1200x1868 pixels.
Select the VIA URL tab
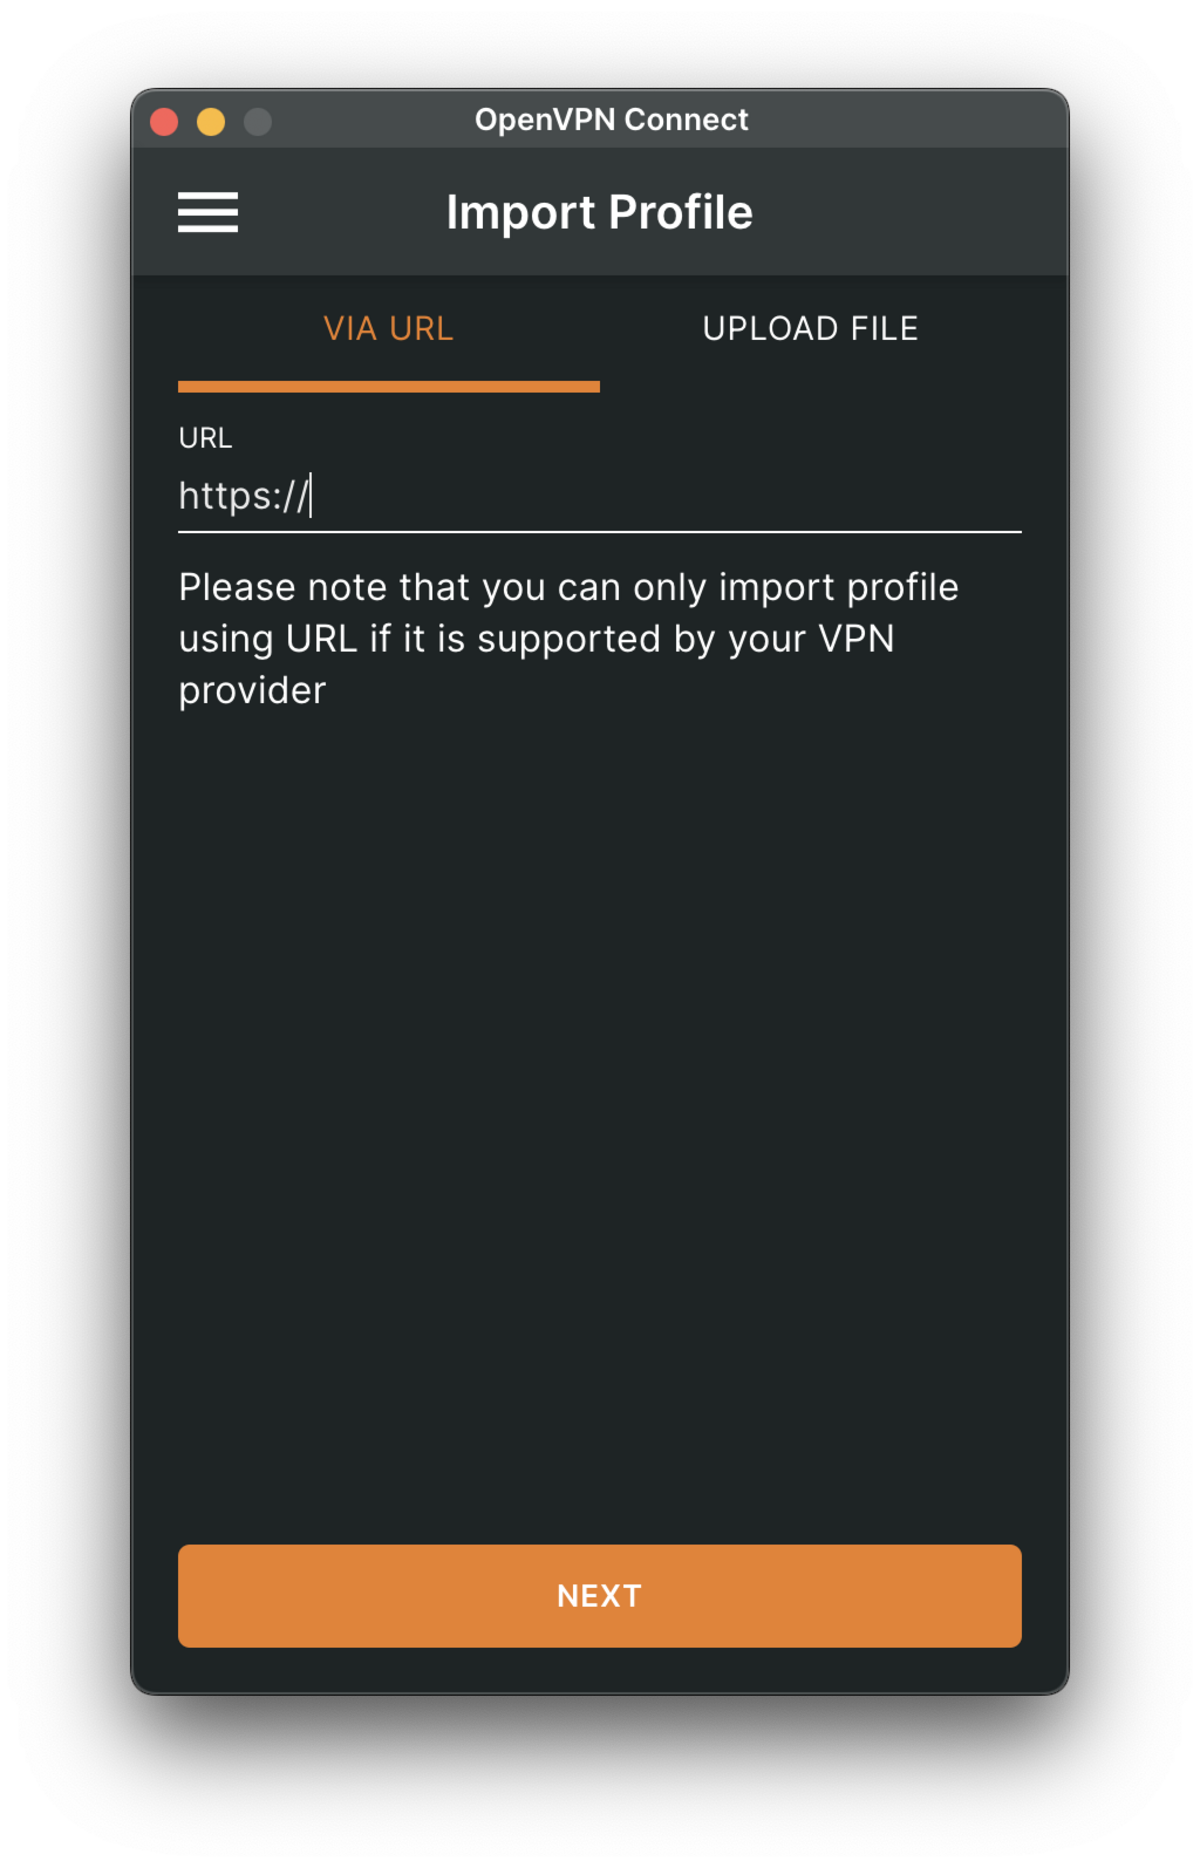[389, 328]
